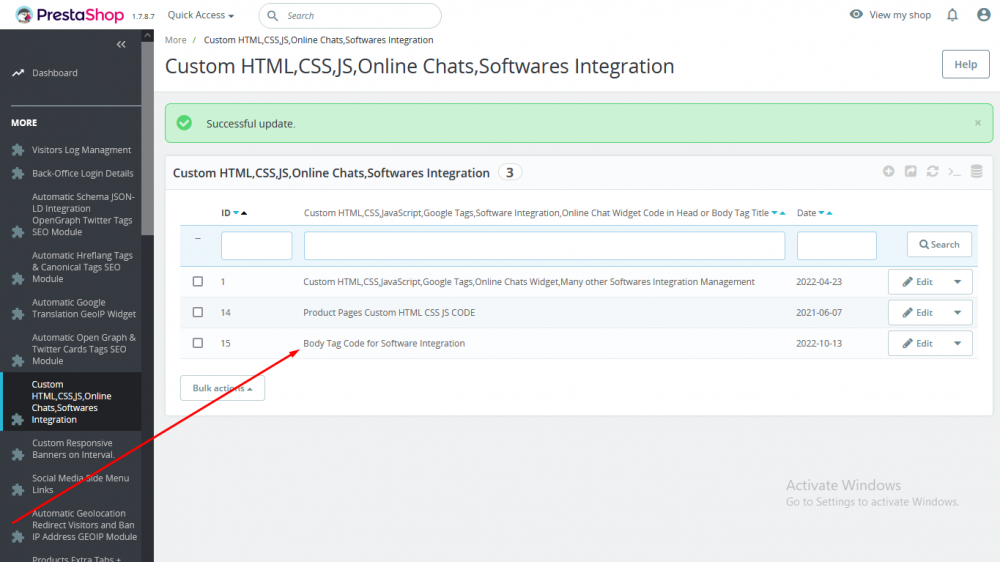Sort the Date column descending

click(821, 213)
